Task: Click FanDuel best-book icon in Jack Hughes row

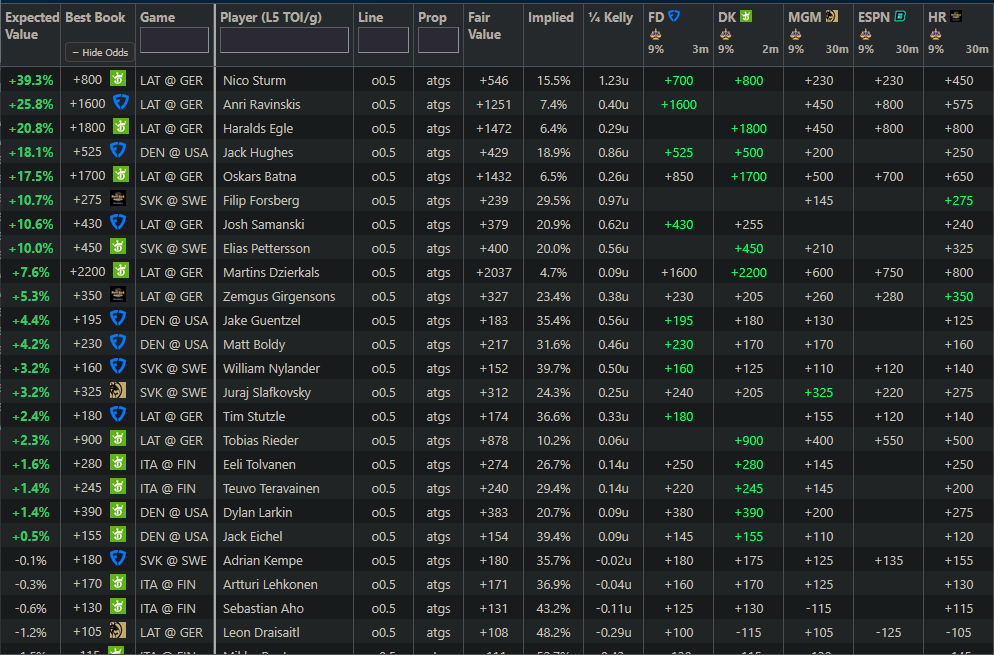Action: (118, 150)
